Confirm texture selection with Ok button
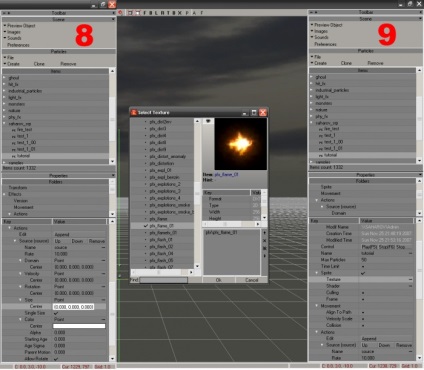The width and height of the screenshot is (424, 370). click(219, 280)
